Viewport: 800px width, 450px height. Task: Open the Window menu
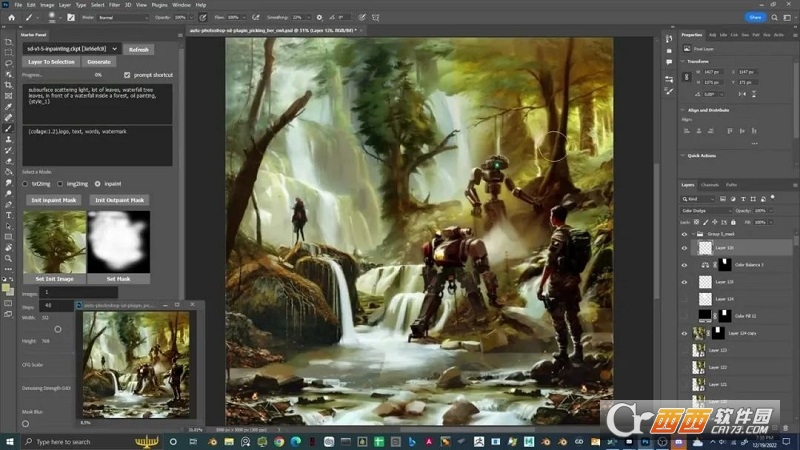tap(181, 5)
